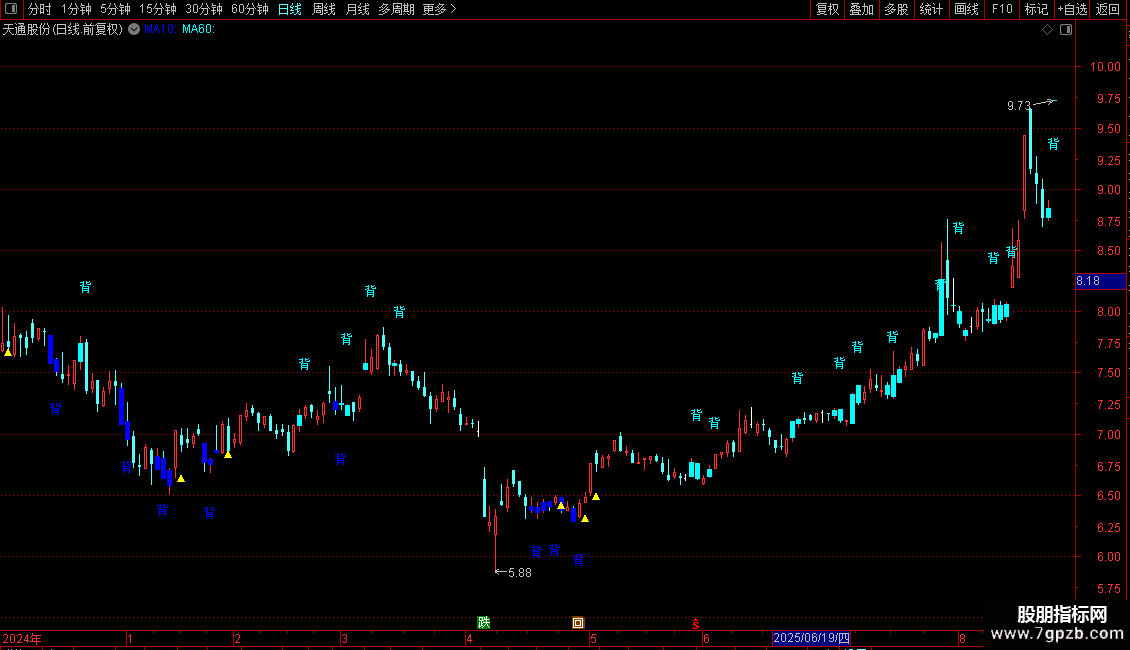Click the 8.18 price cursor label
1130x650 pixels.
pyautogui.click(x=1100, y=281)
